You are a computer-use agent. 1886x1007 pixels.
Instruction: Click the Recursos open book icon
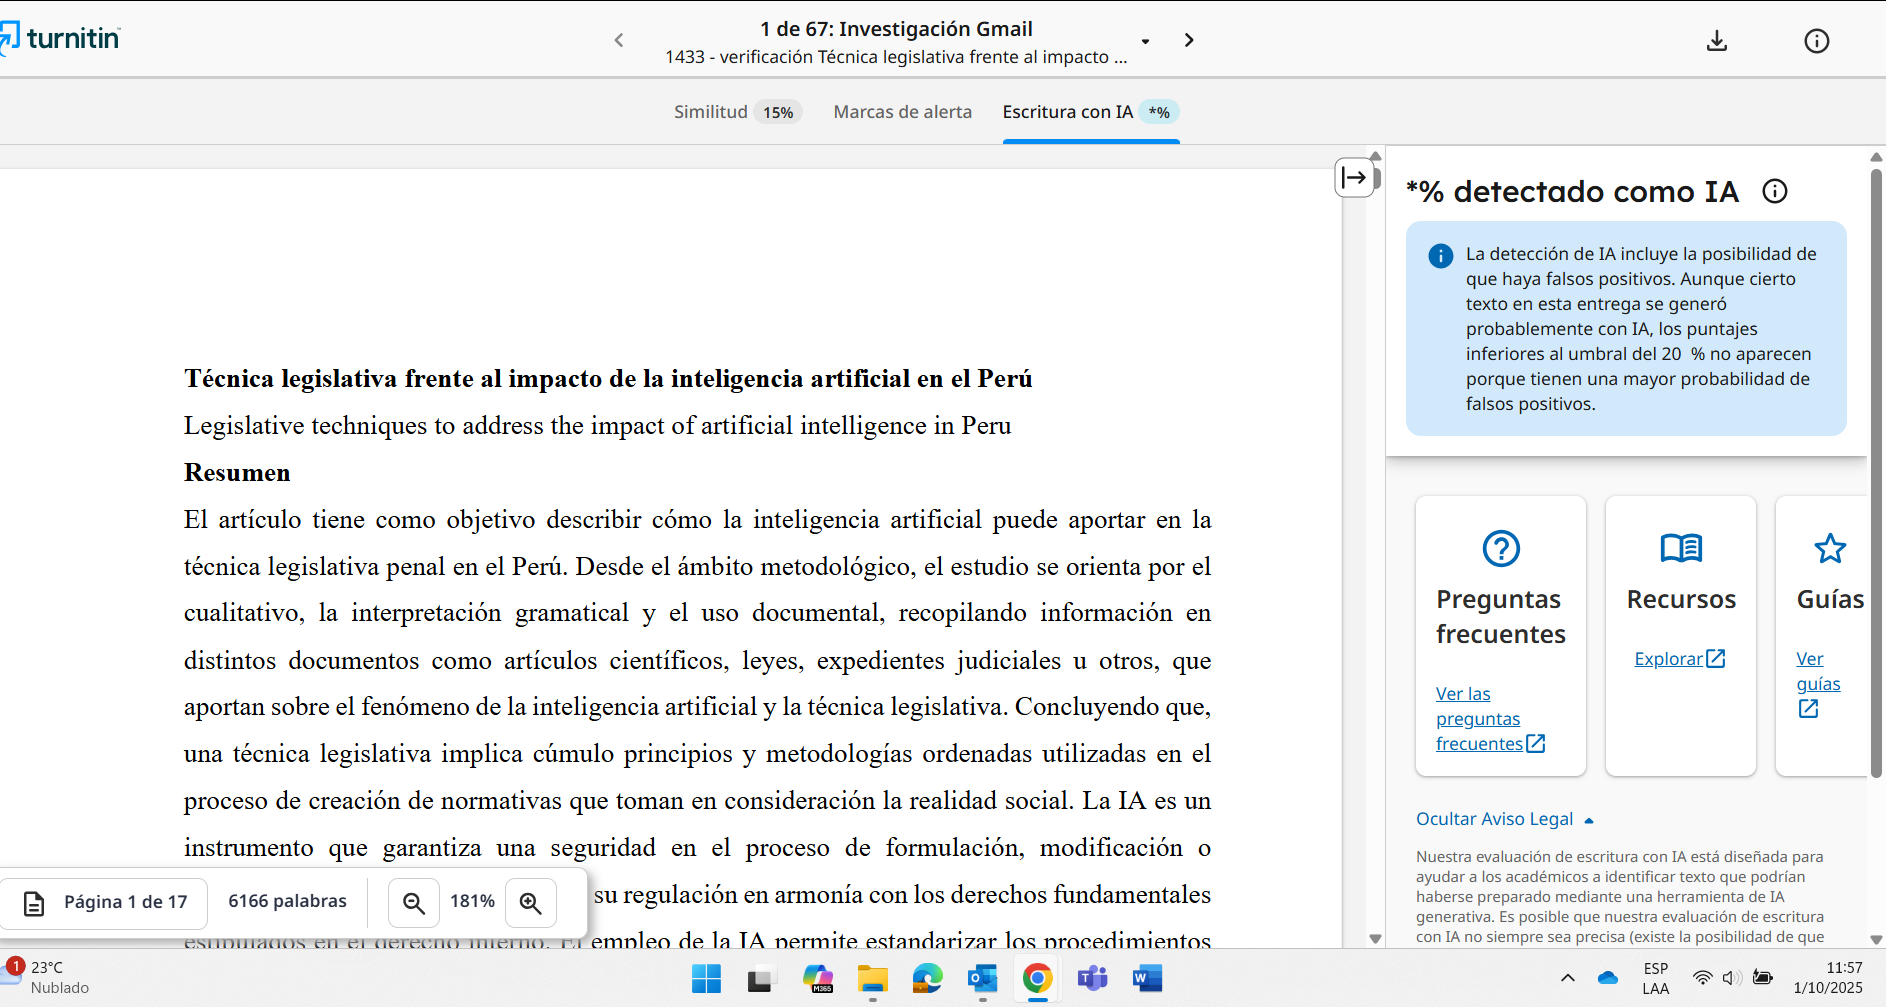(x=1680, y=548)
